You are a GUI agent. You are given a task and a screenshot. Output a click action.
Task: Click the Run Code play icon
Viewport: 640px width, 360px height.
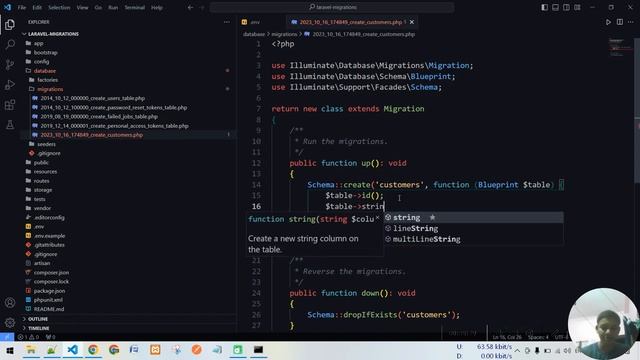pos(608,22)
